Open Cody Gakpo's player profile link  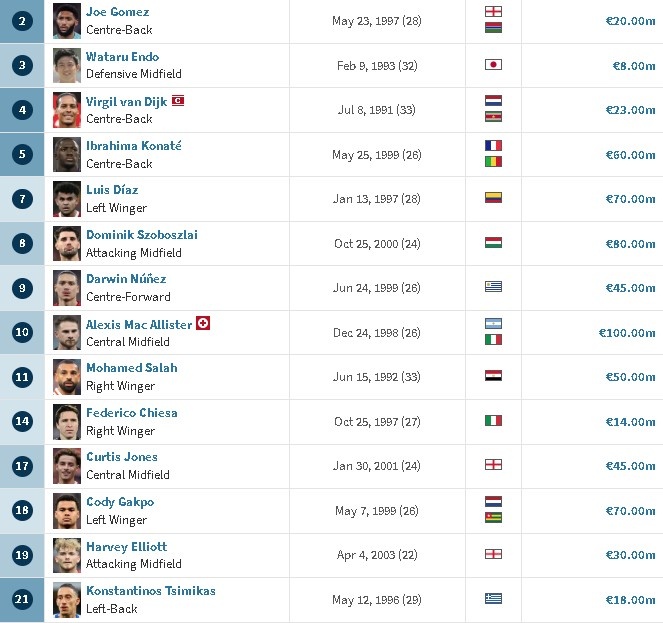click(120, 502)
